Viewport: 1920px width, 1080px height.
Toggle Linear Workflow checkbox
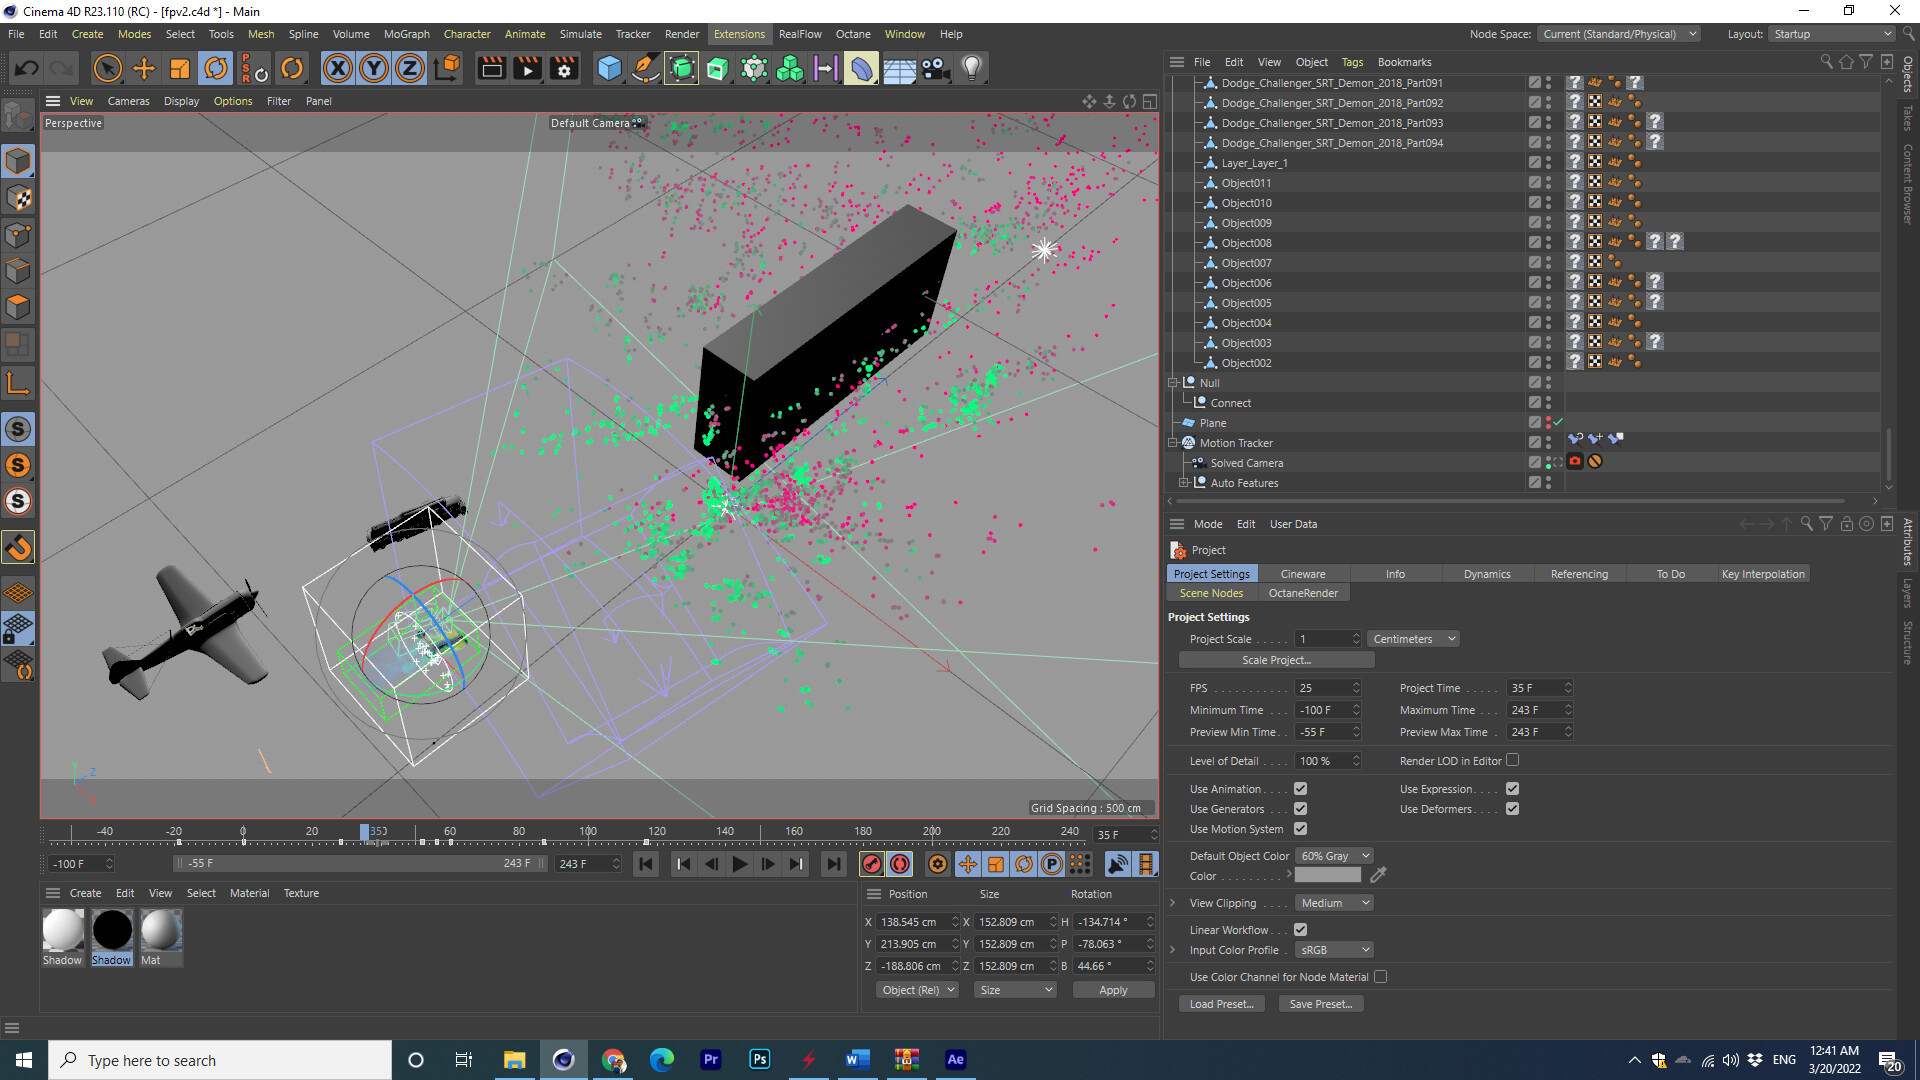click(x=1300, y=930)
